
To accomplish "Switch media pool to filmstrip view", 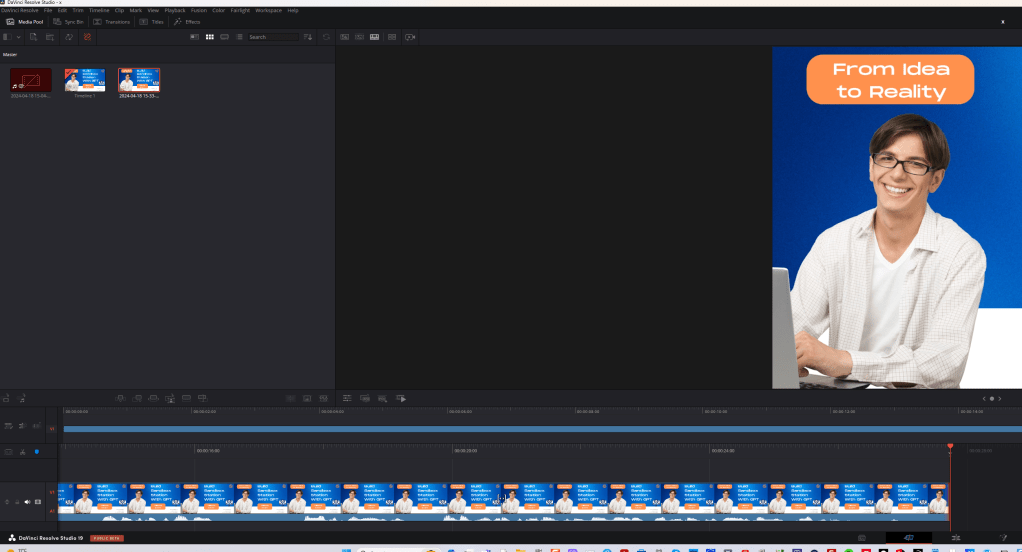I will click(194, 37).
